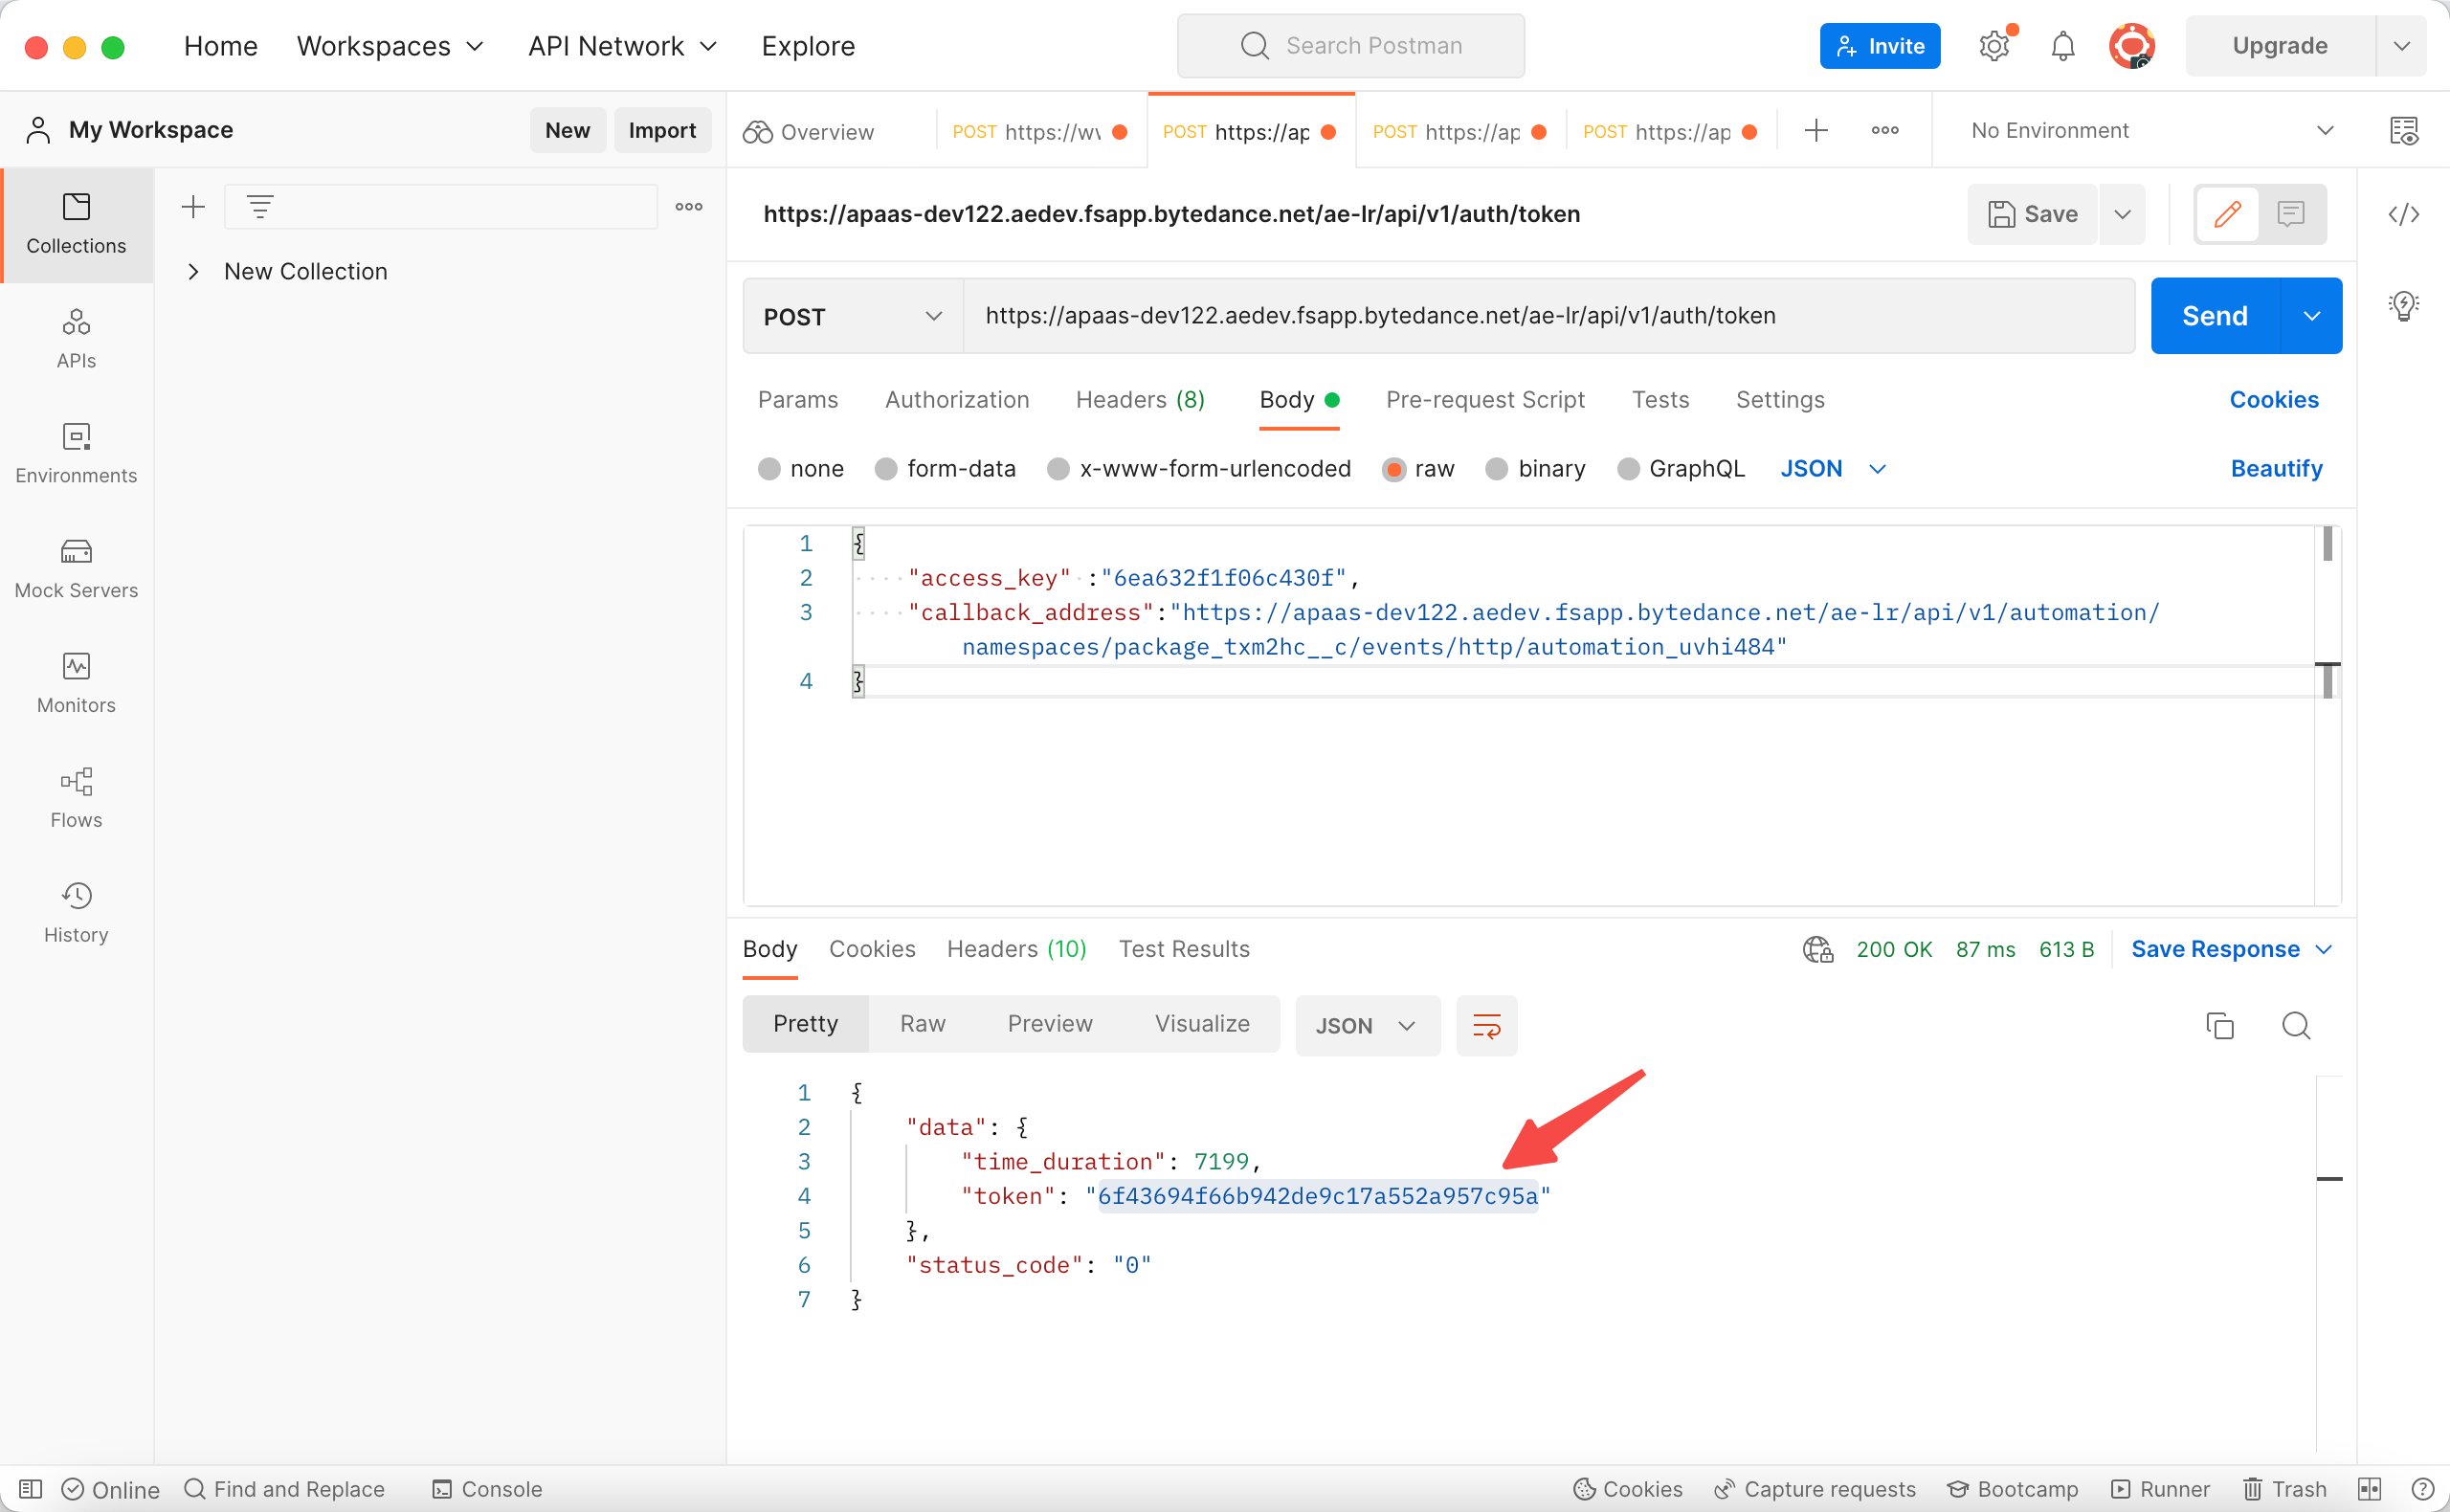Click the Beautify link
The image size is (2450, 1512).
point(2275,469)
